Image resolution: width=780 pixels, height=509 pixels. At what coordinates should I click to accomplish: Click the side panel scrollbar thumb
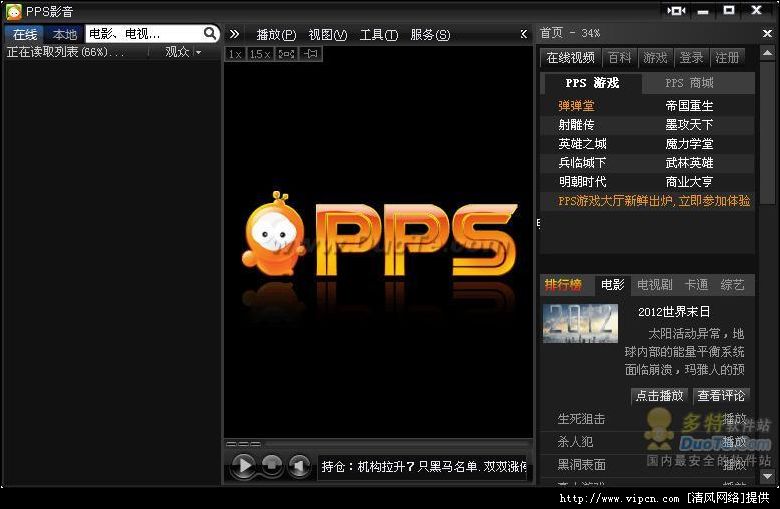pyautogui.click(x=767, y=132)
